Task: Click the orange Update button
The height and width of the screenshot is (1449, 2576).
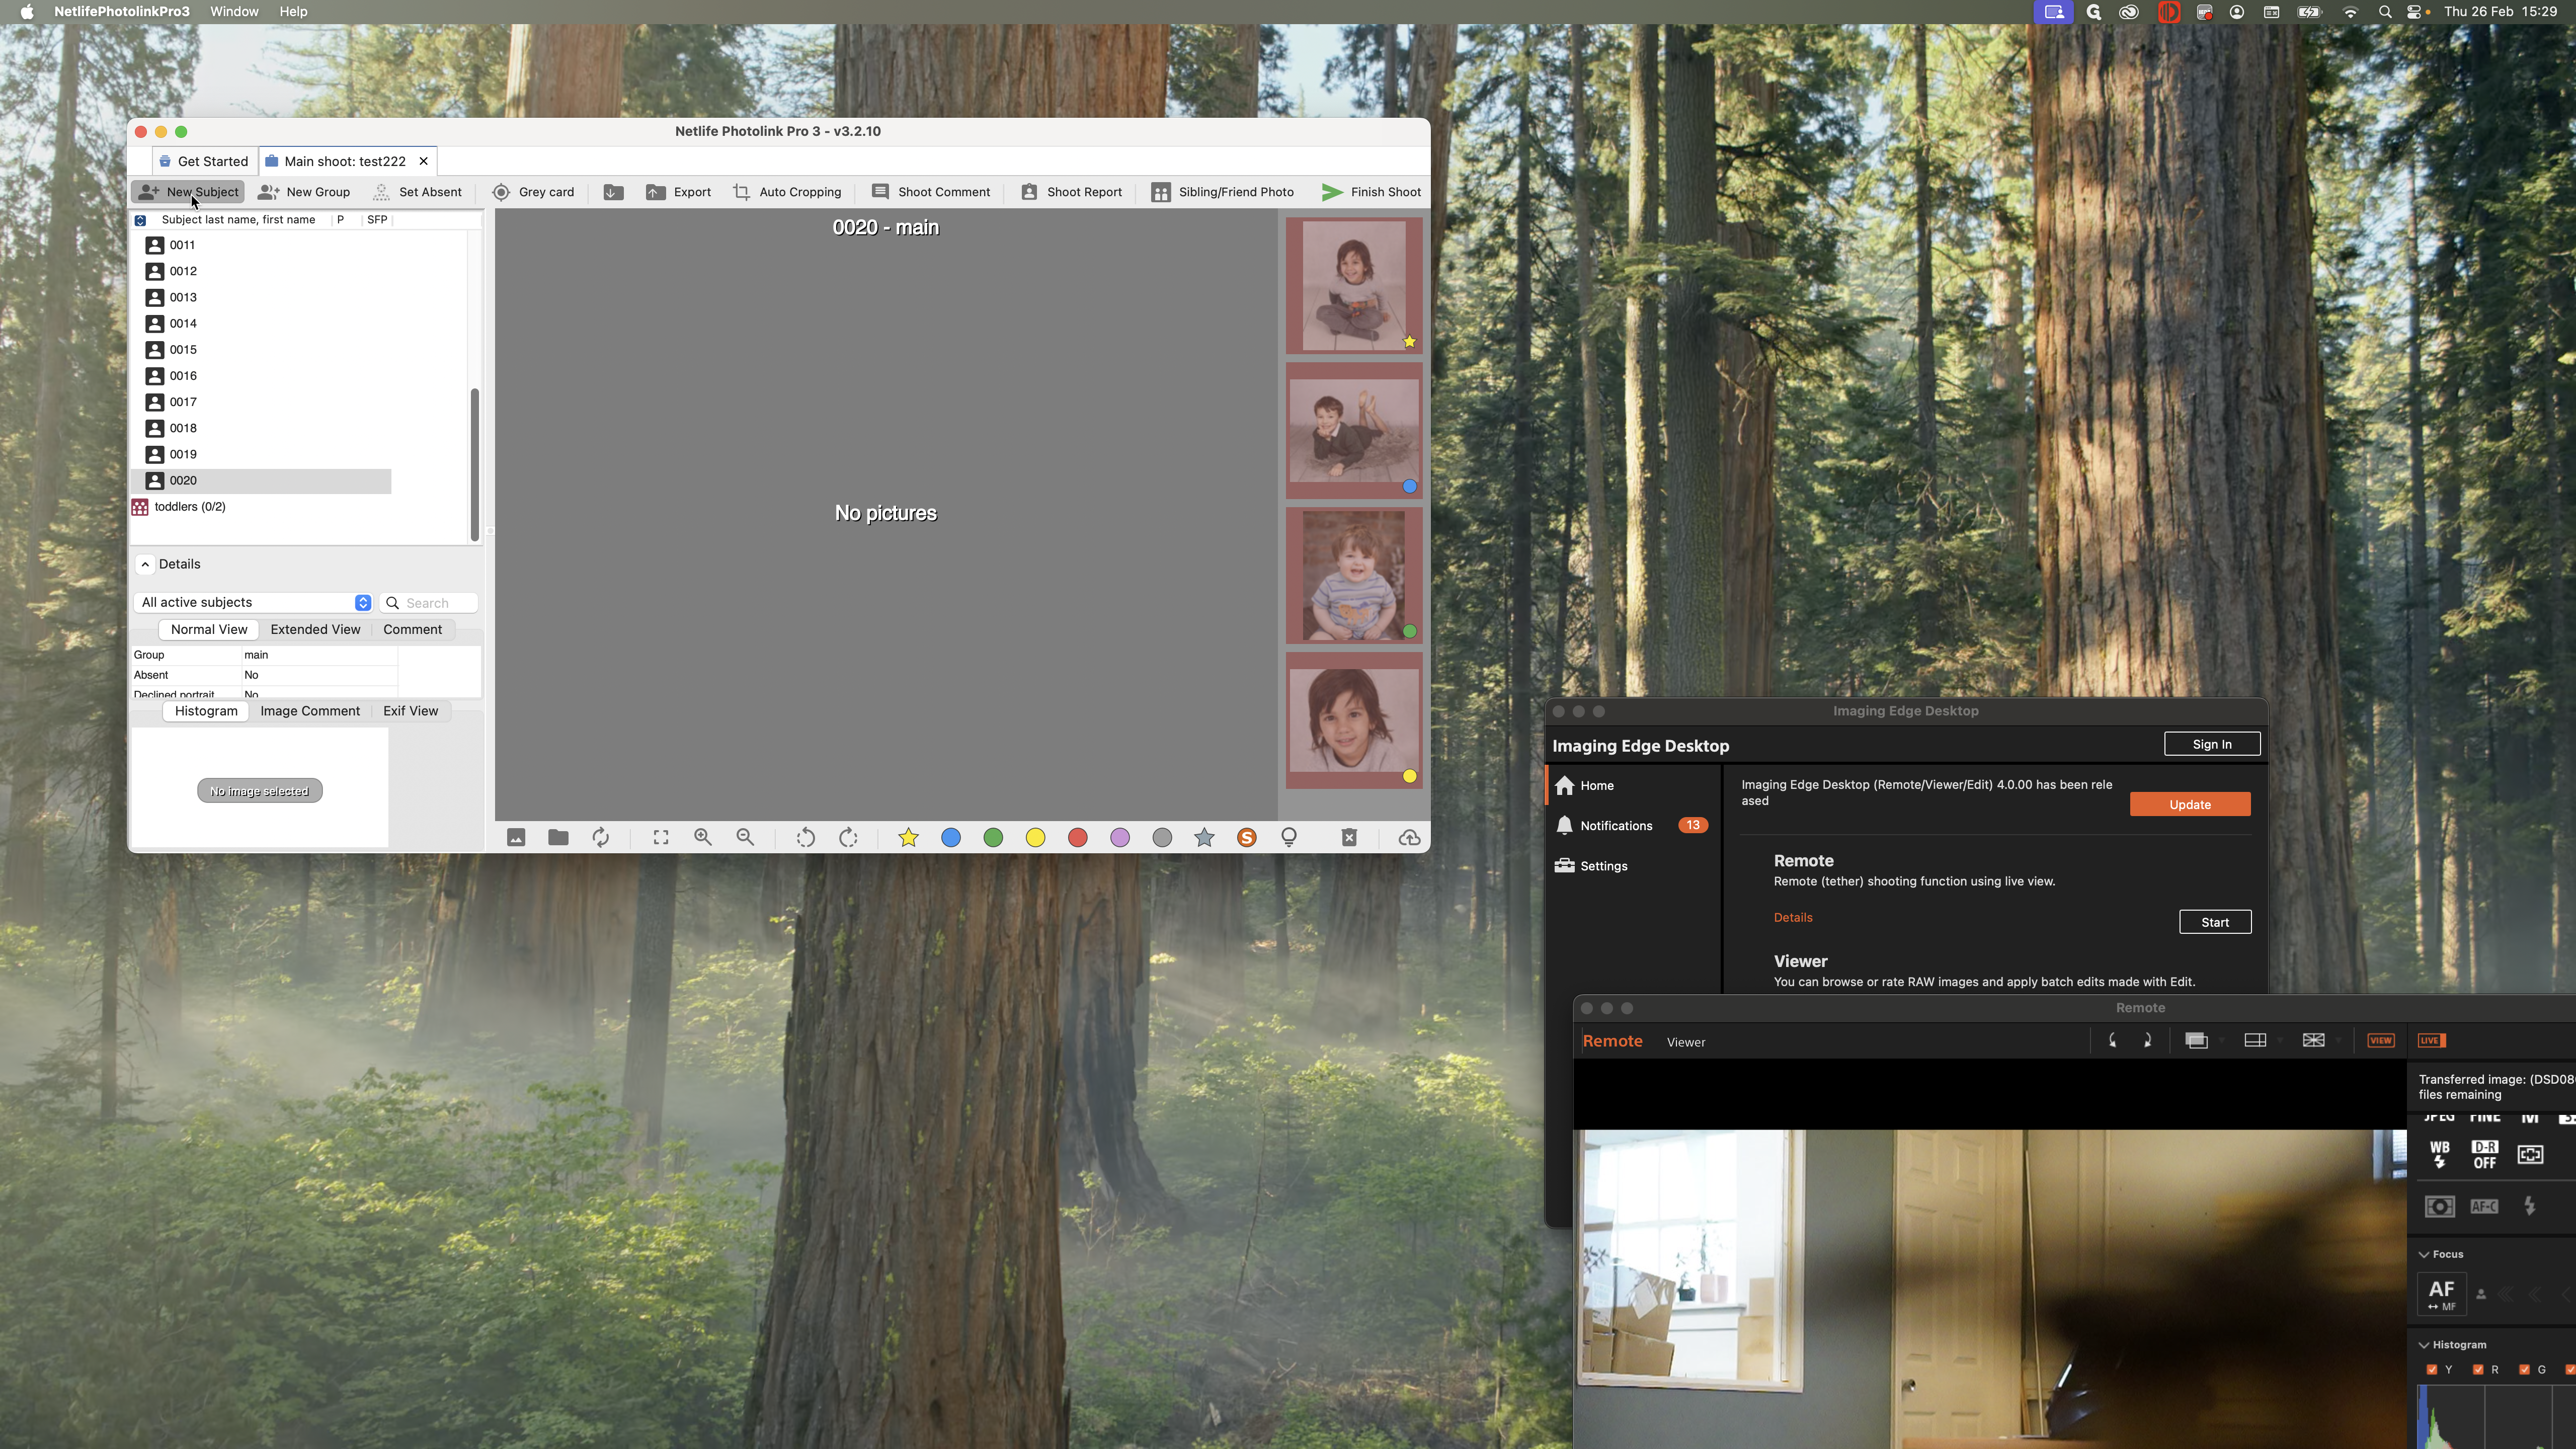Action: (x=2189, y=805)
